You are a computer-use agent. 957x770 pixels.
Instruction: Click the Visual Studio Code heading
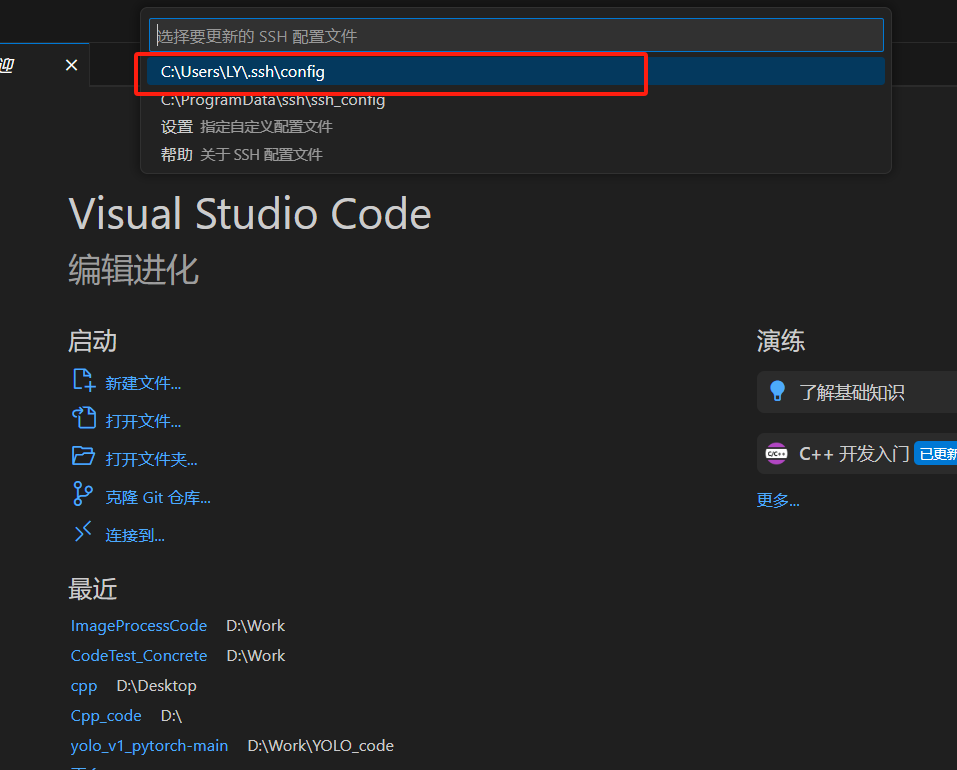(250, 214)
